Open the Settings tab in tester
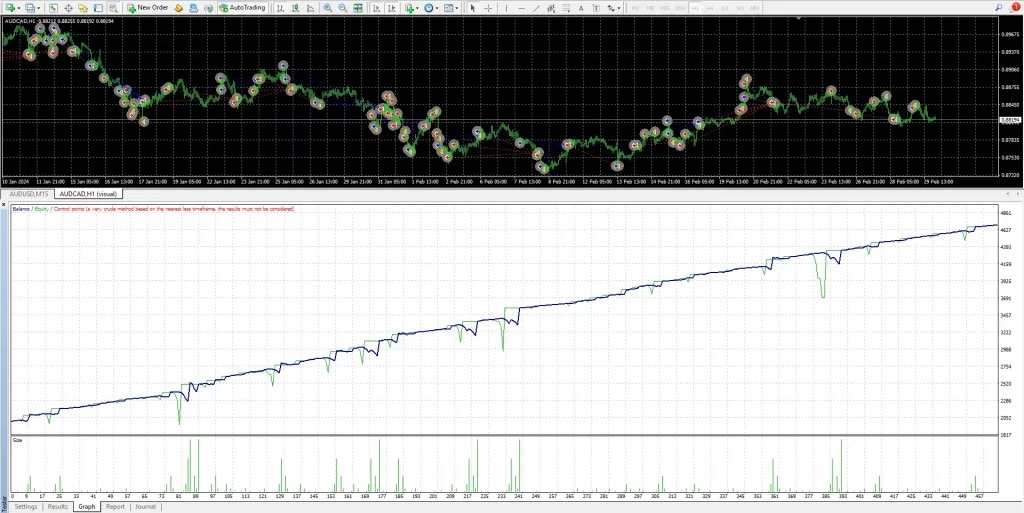1024x513 pixels. click(x=26, y=507)
